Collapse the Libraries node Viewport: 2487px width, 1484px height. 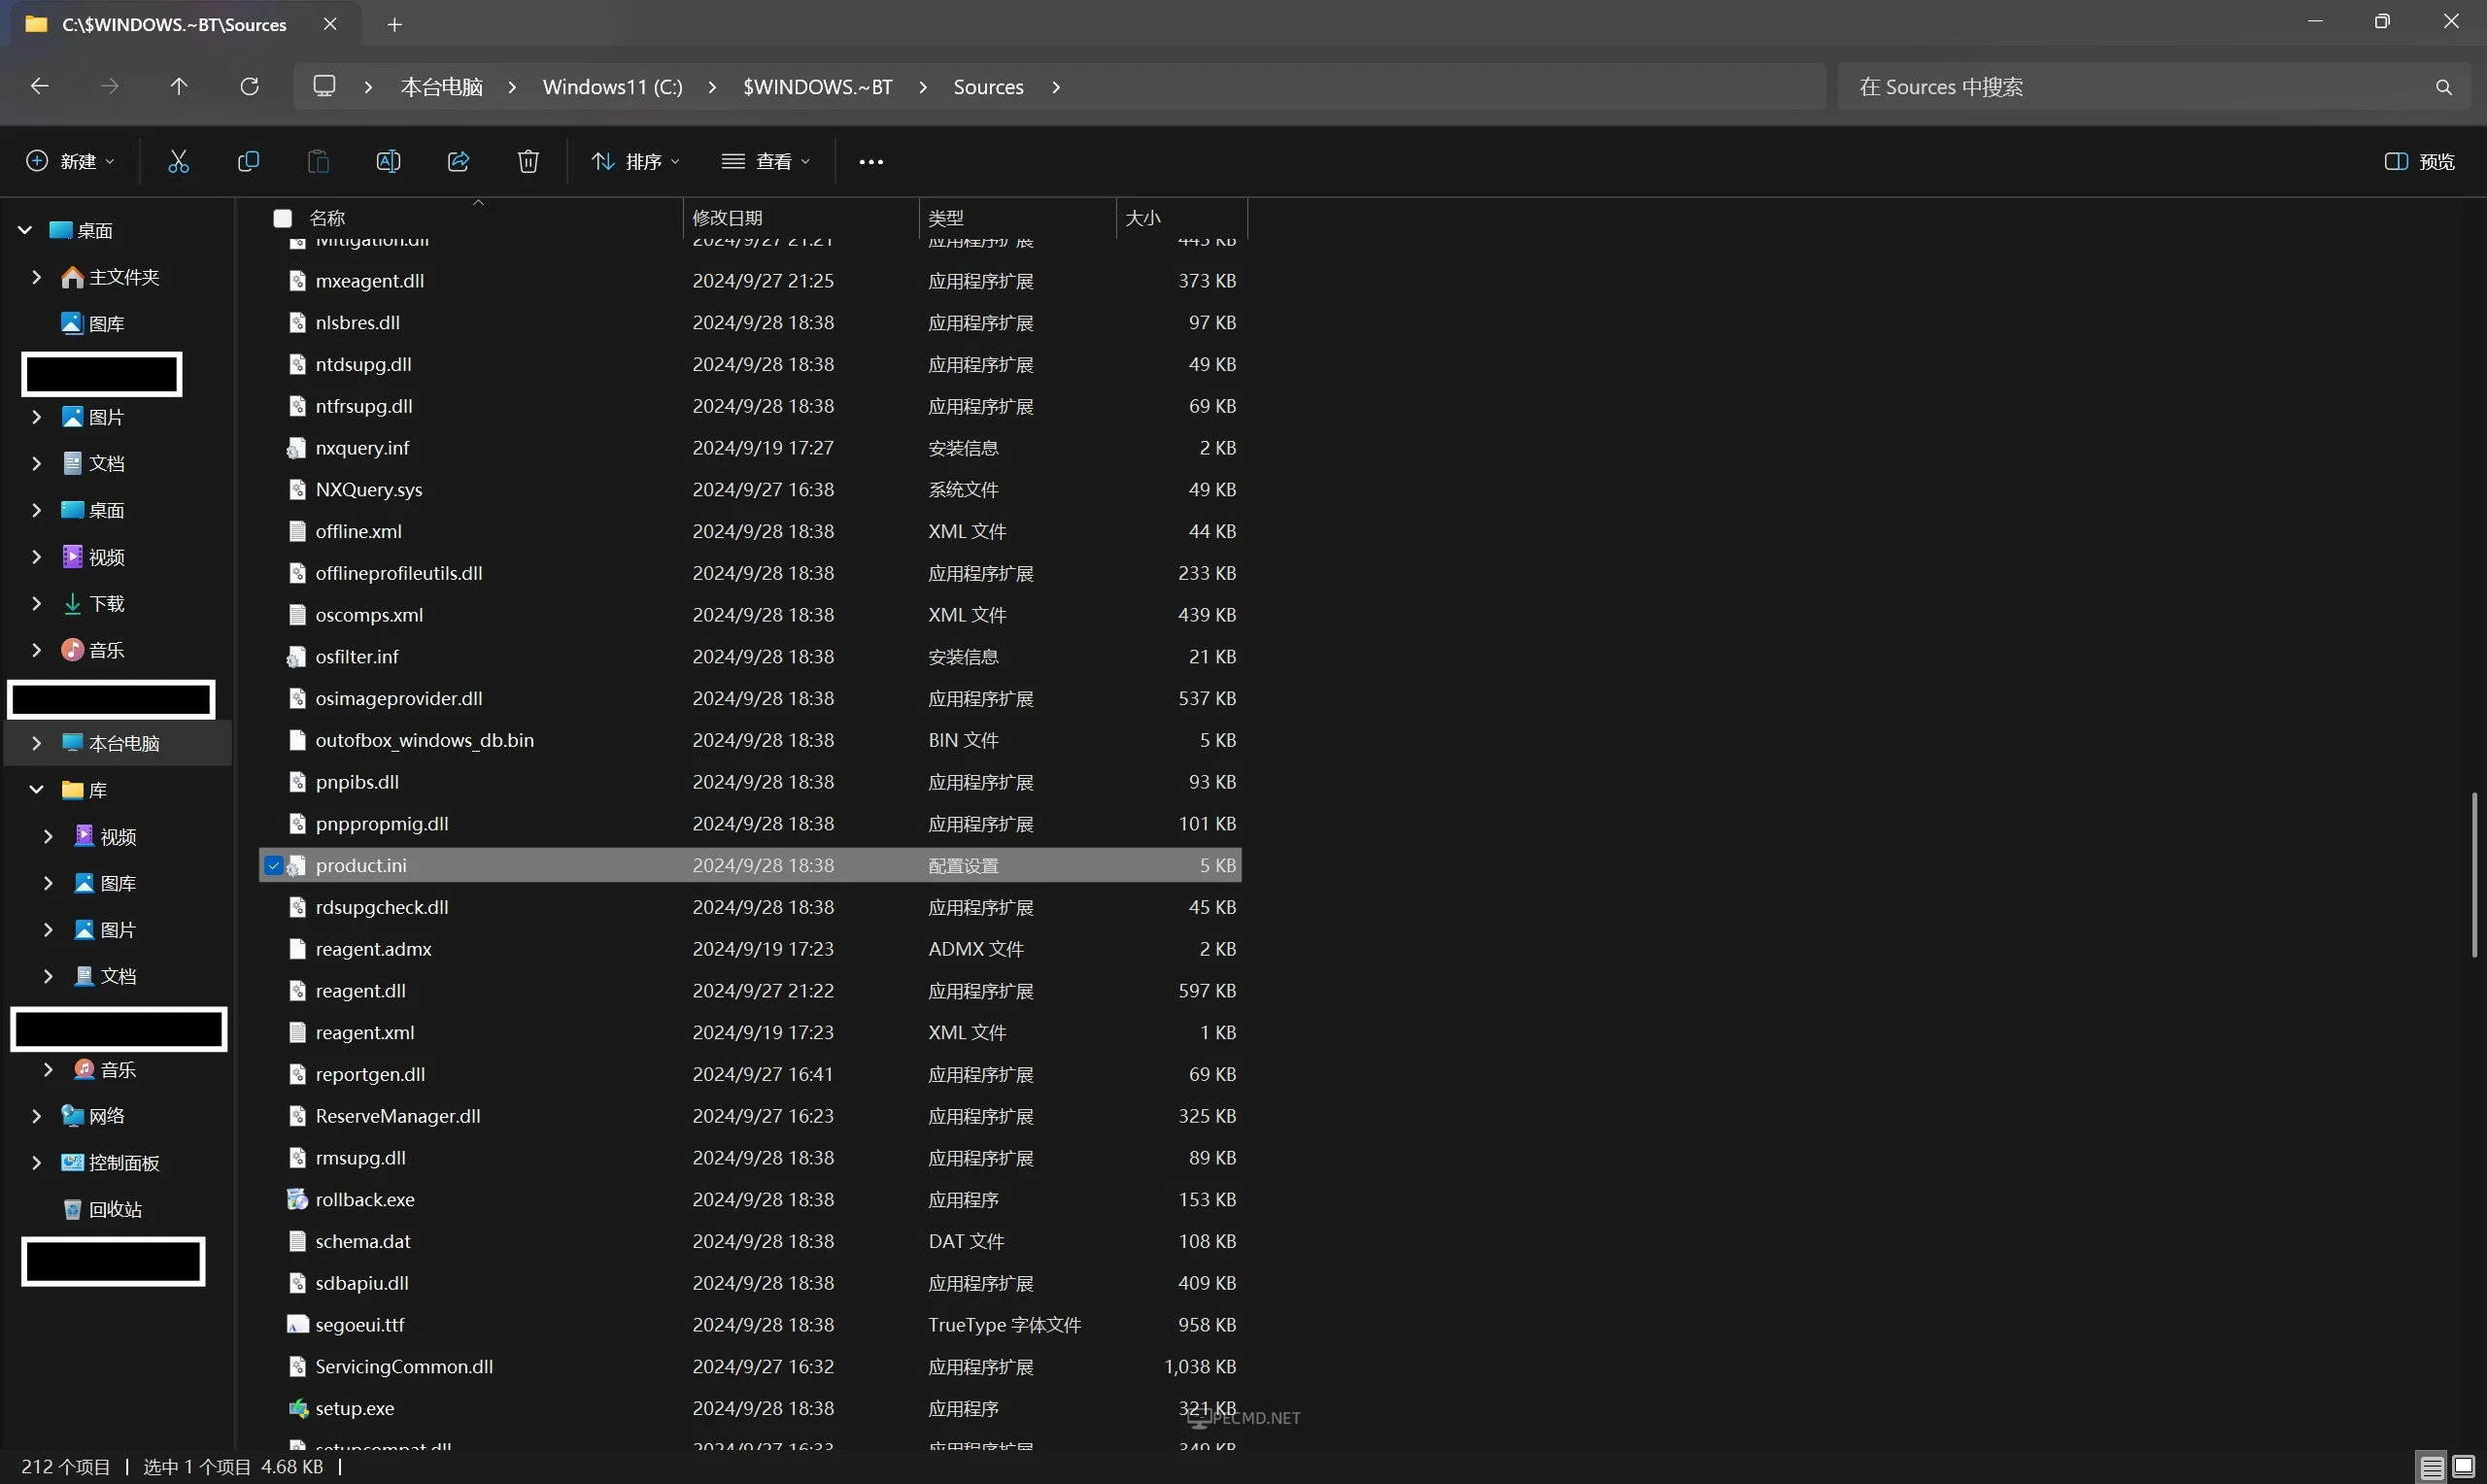click(x=36, y=790)
